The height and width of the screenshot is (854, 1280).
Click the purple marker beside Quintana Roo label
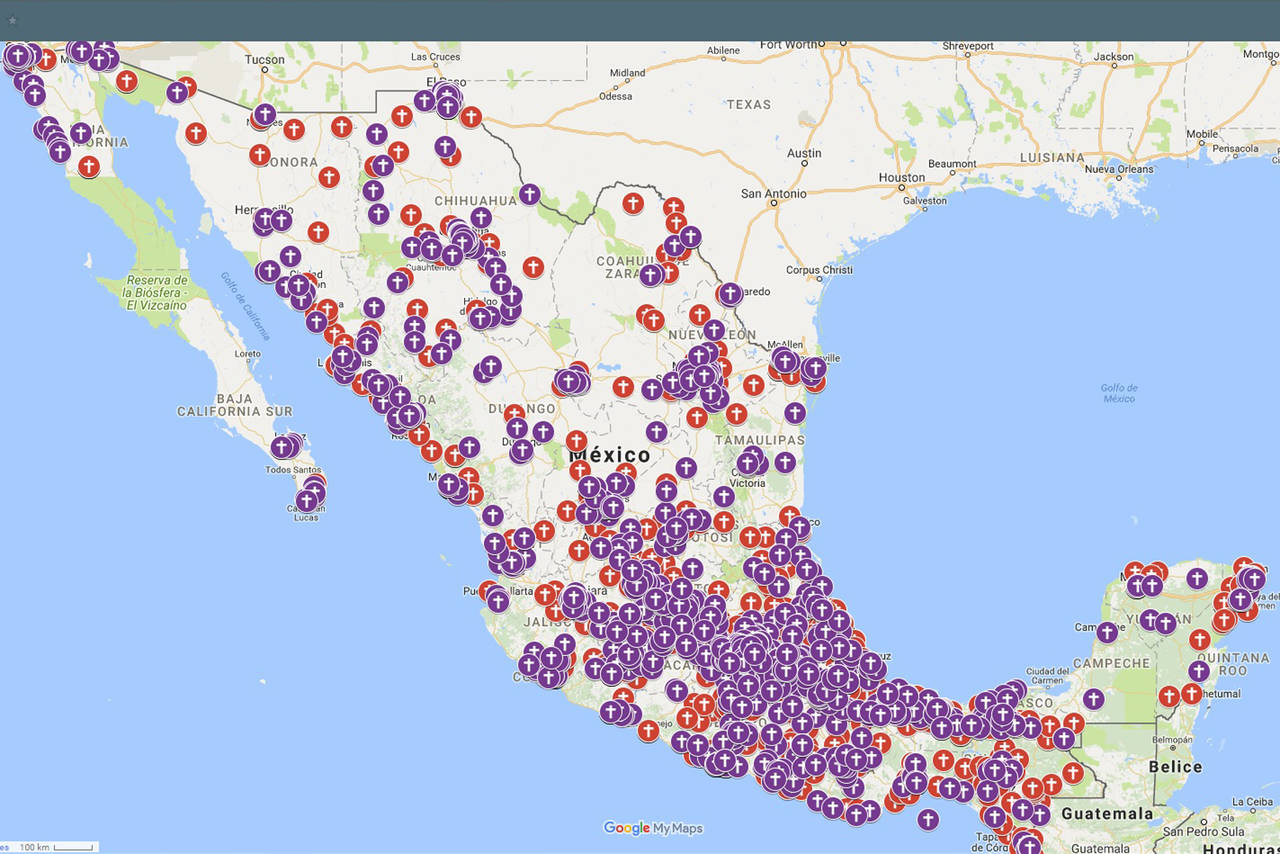click(x=1199, y=671)
